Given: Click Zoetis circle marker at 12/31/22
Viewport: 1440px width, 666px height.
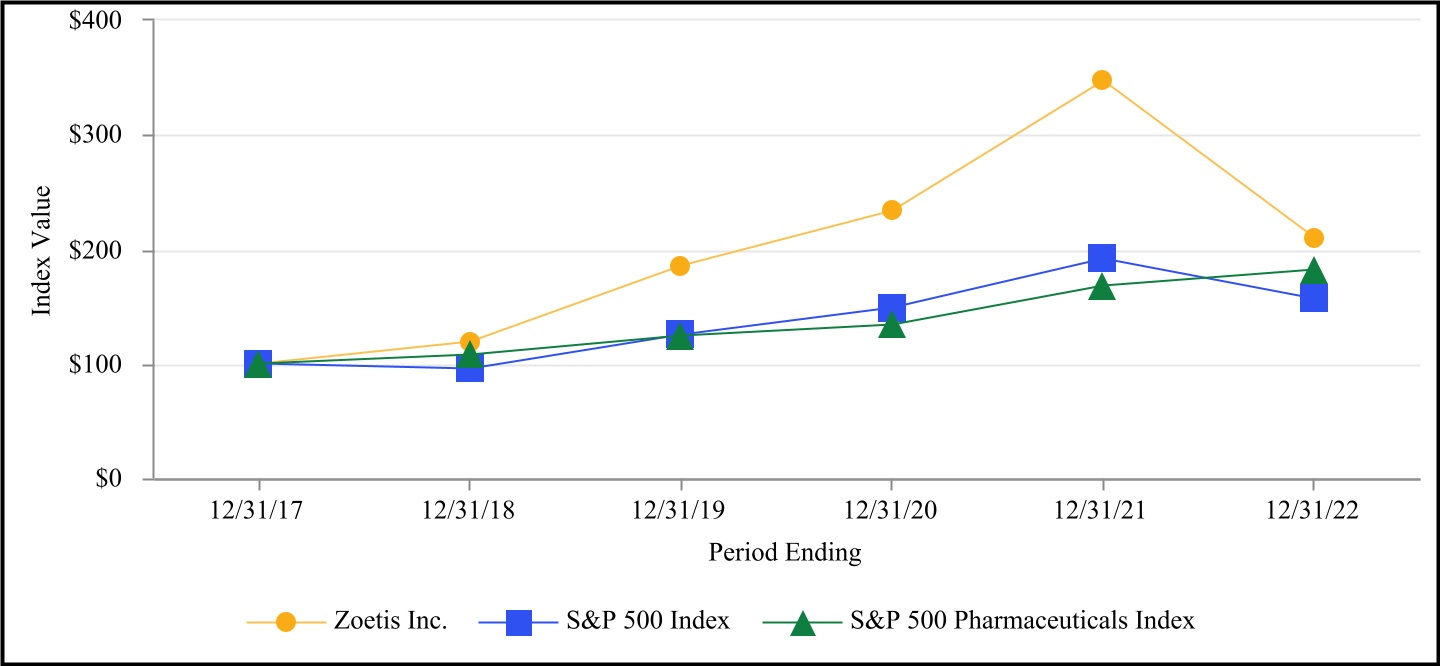Looking at the screenshot, I should 1314,238.
